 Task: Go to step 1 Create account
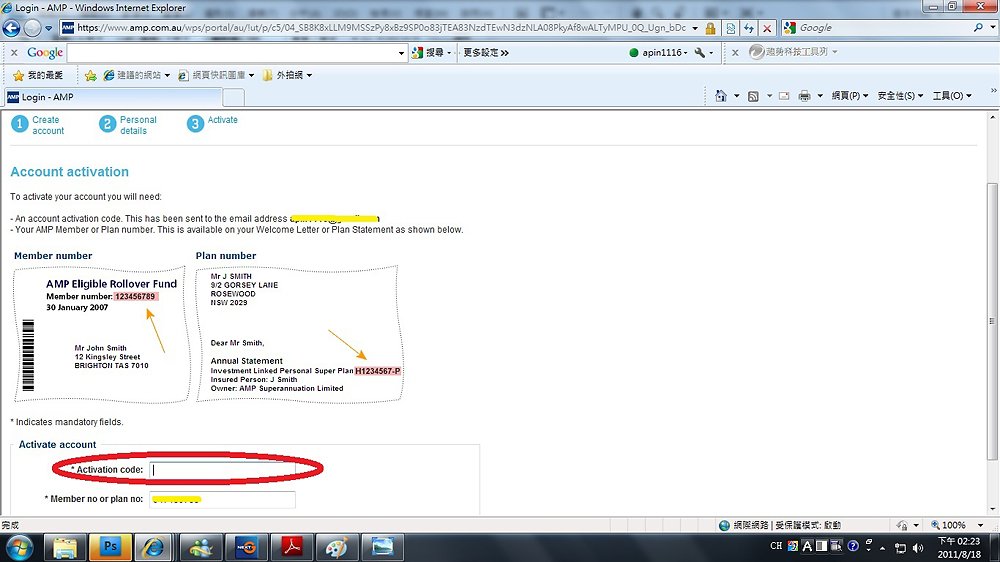click(x=38, y=125)
